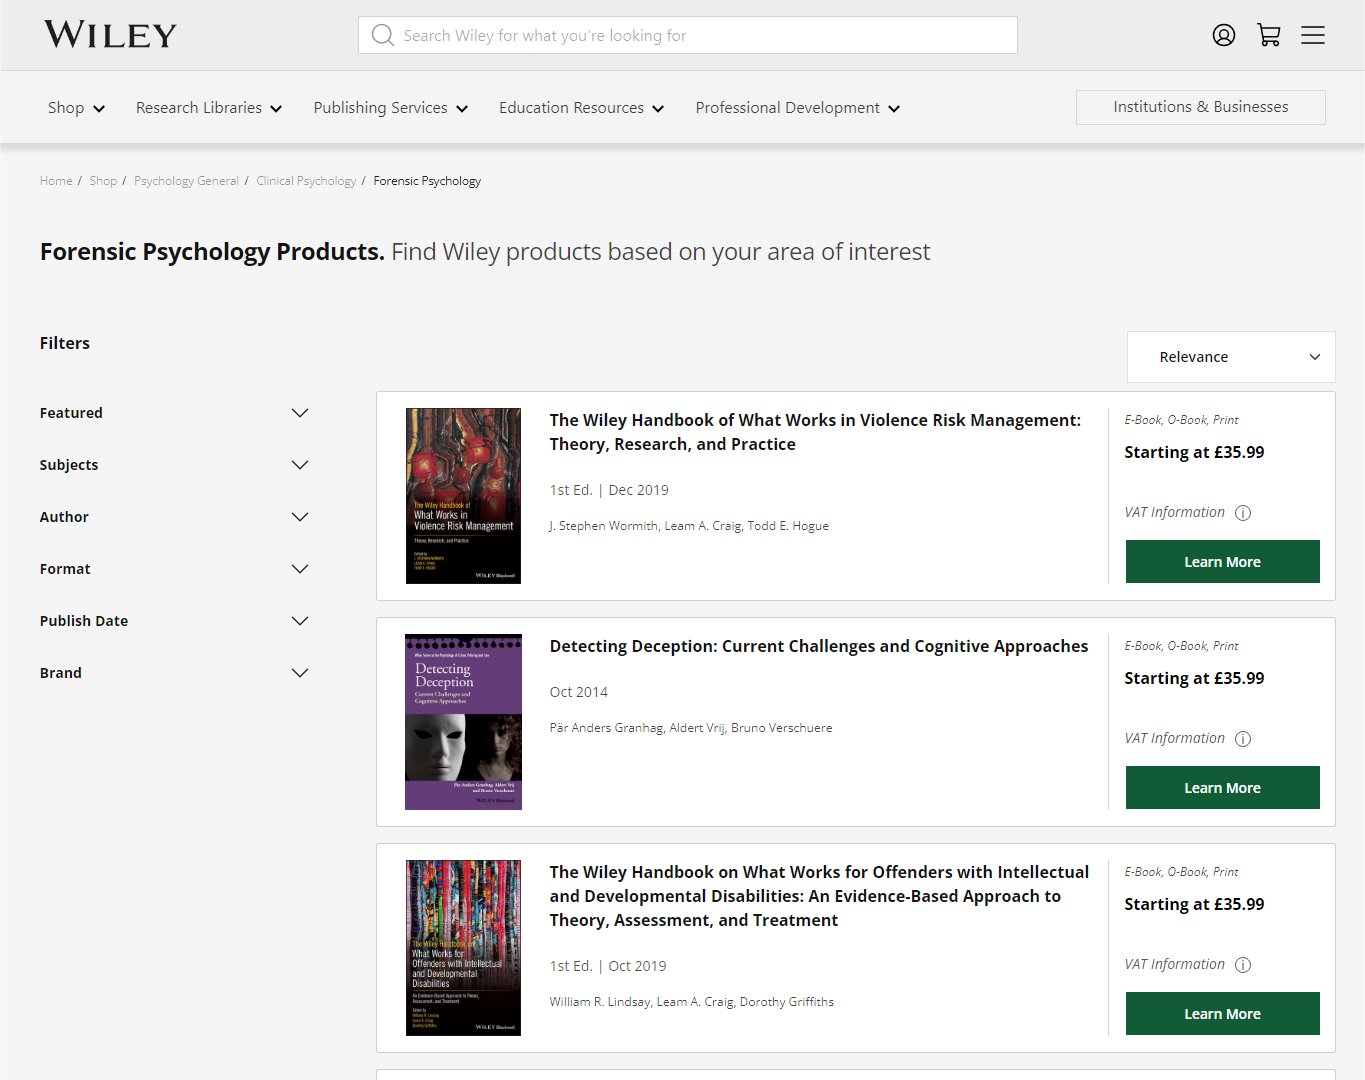1365x1080 pixels.
Task: Show VAT info for Offenders with Intellectual Disabilities book
Action: pyautogui.click(x=1243, y=965)
